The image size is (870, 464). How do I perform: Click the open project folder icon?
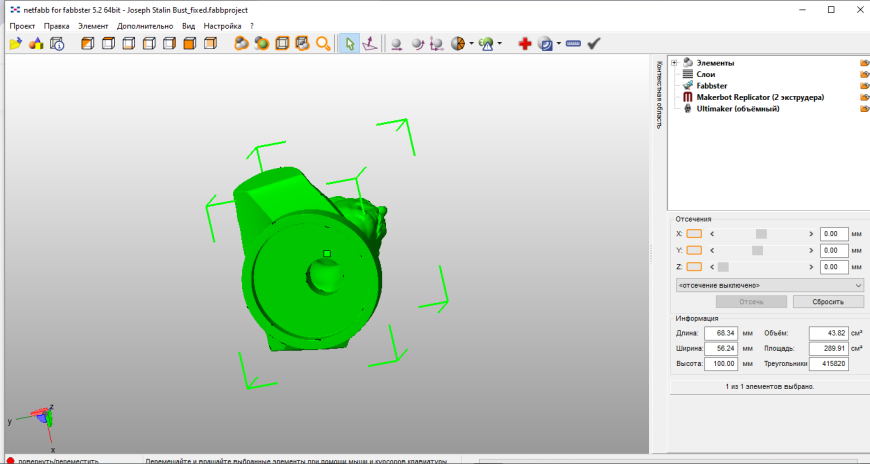tap(14, 44)
